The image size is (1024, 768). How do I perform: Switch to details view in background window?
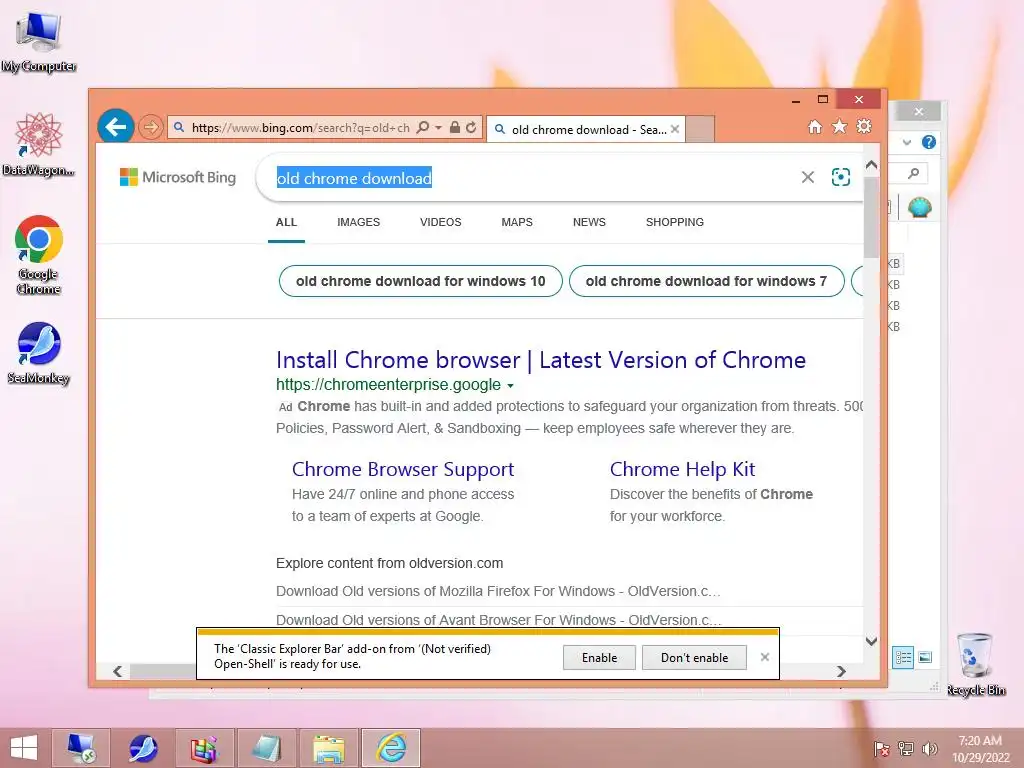point(904,657)
